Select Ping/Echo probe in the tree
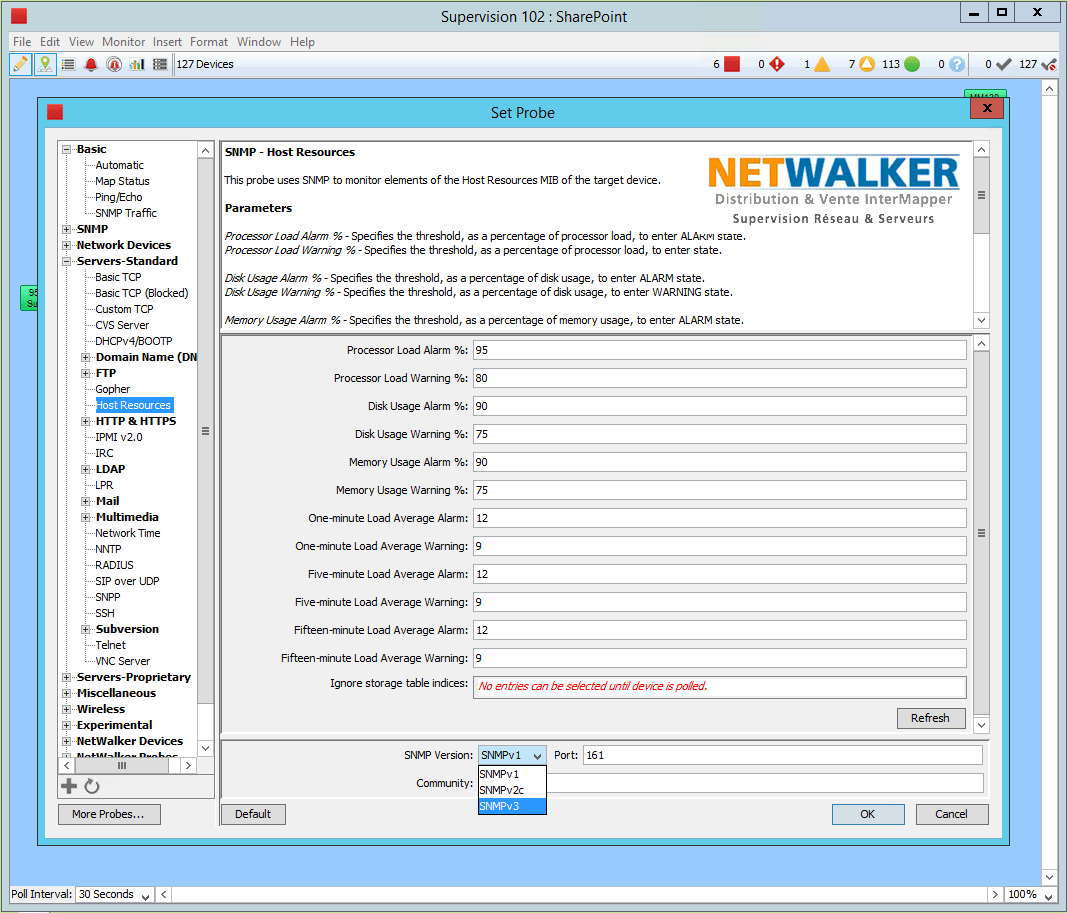 pyautogui.click(x=119, y=197)
